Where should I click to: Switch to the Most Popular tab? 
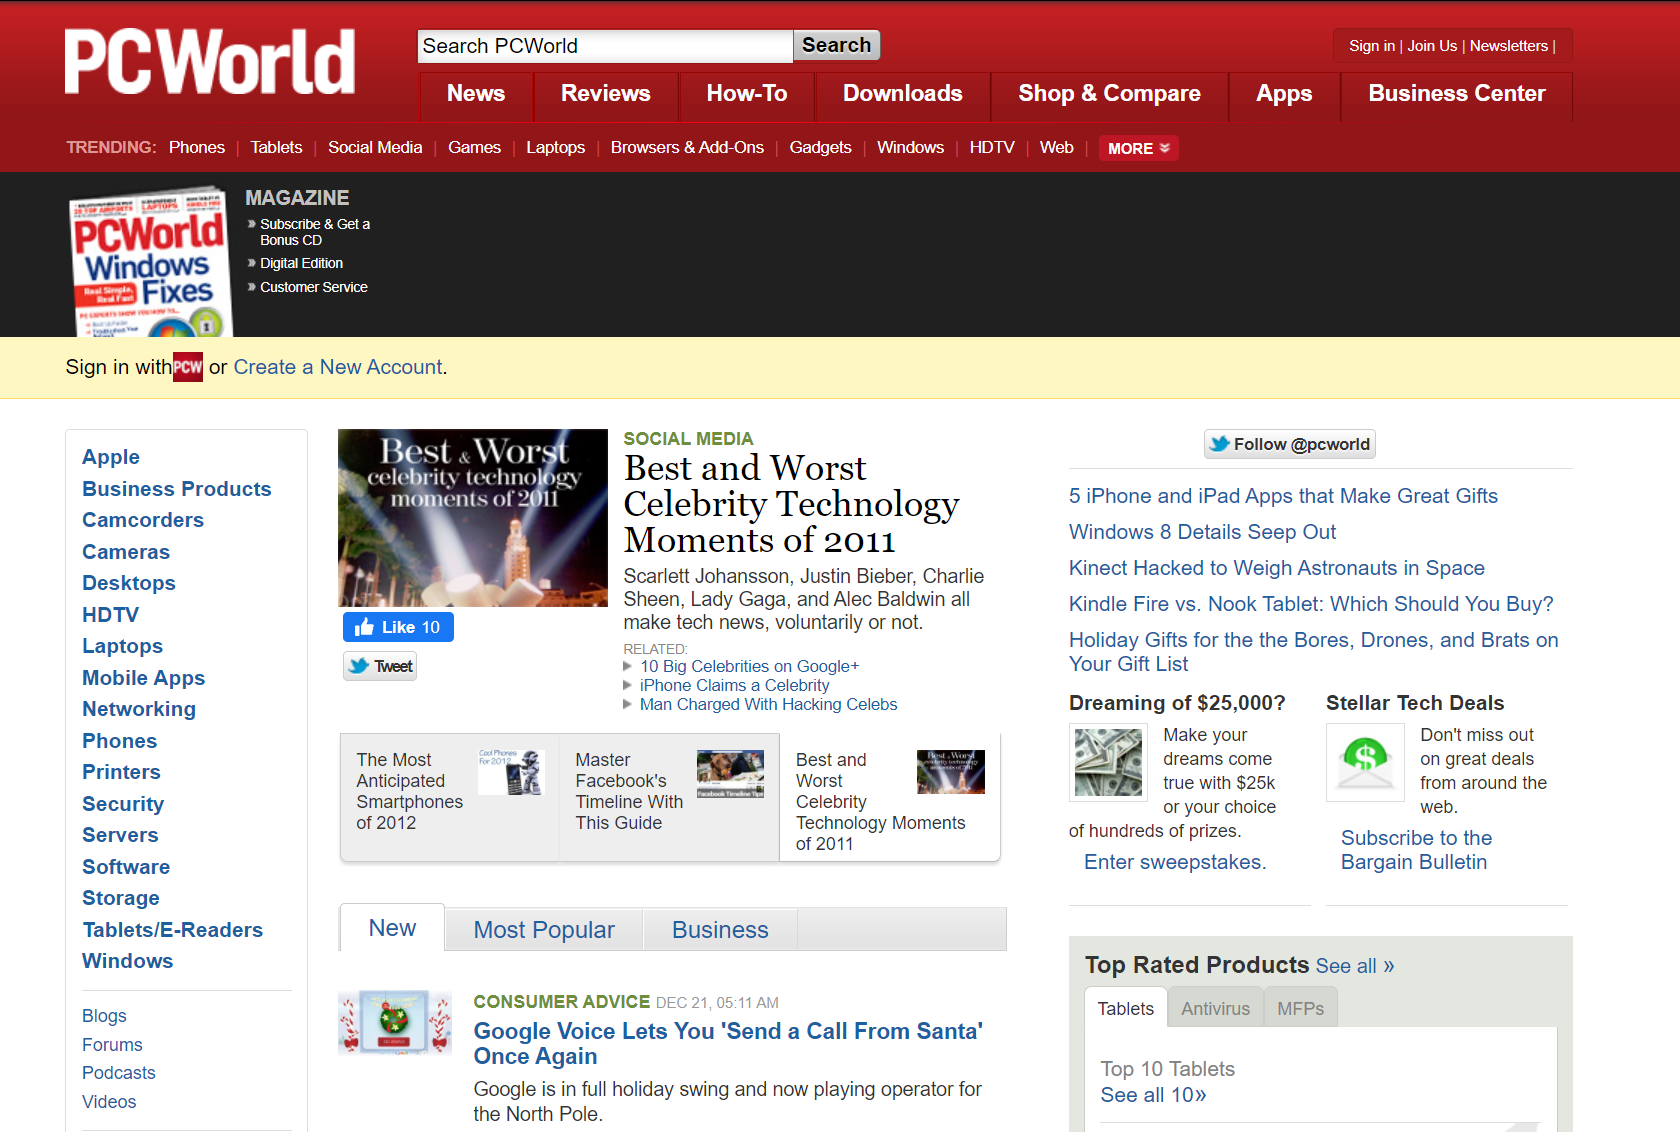[x=544, y=930]
